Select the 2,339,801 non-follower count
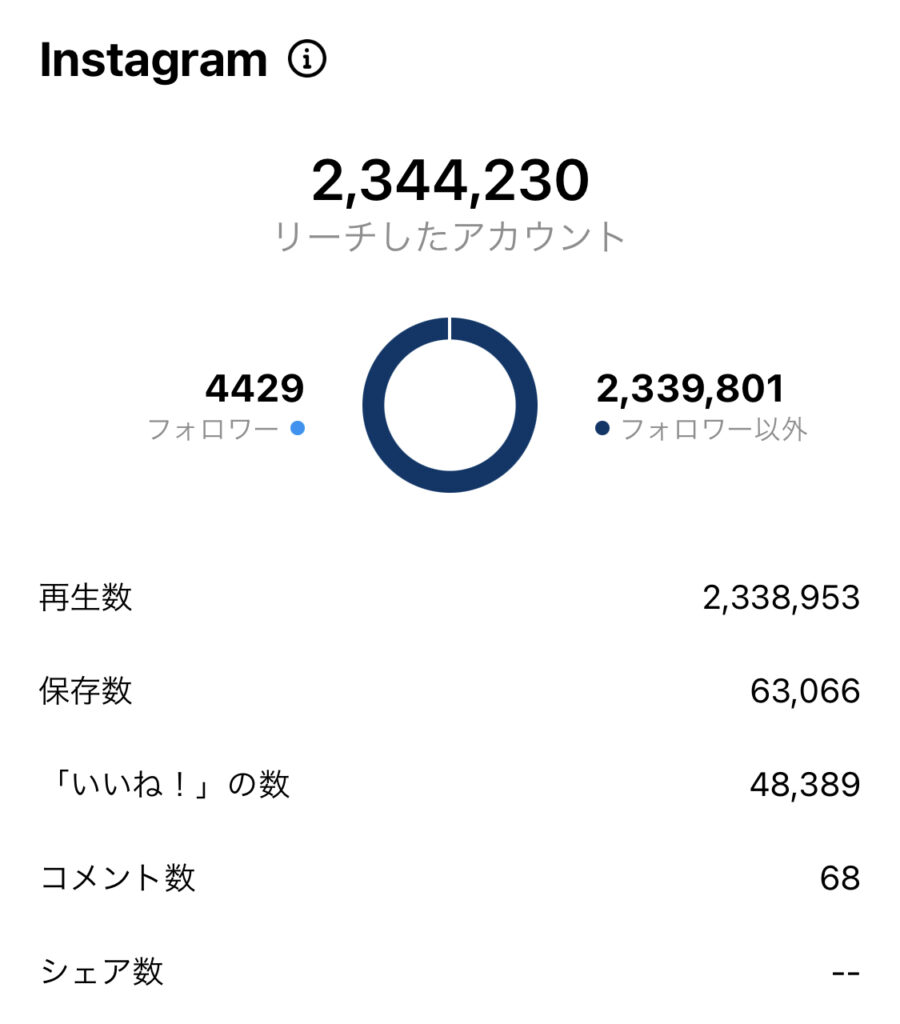This screenshot has height=1024, width=900. pyautogui.click(x=690, y=388)
